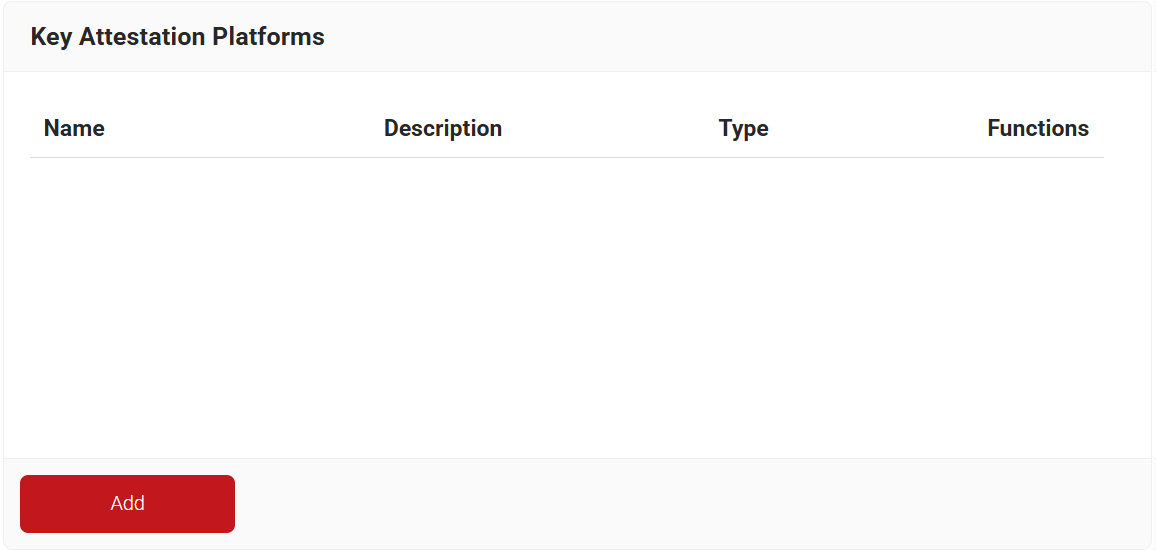
Task: Click the red Add button
Action: [x=128, y=504]
